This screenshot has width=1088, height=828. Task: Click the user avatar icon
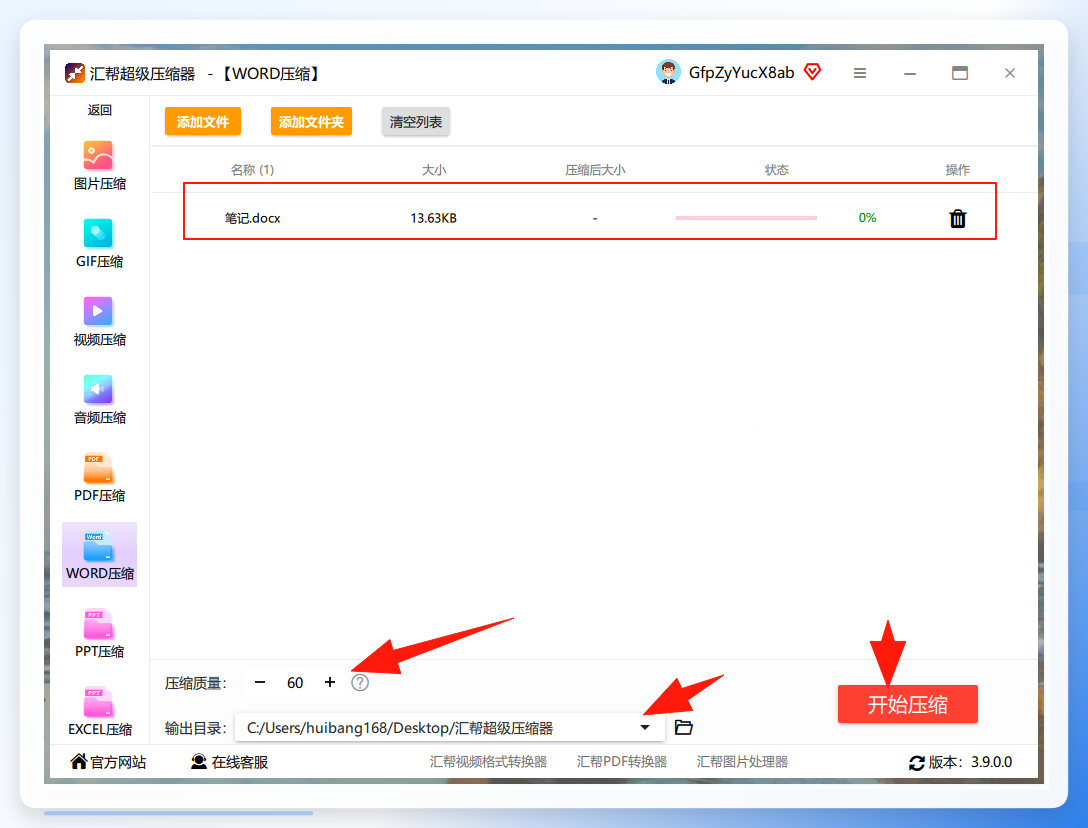pos(668,72)
